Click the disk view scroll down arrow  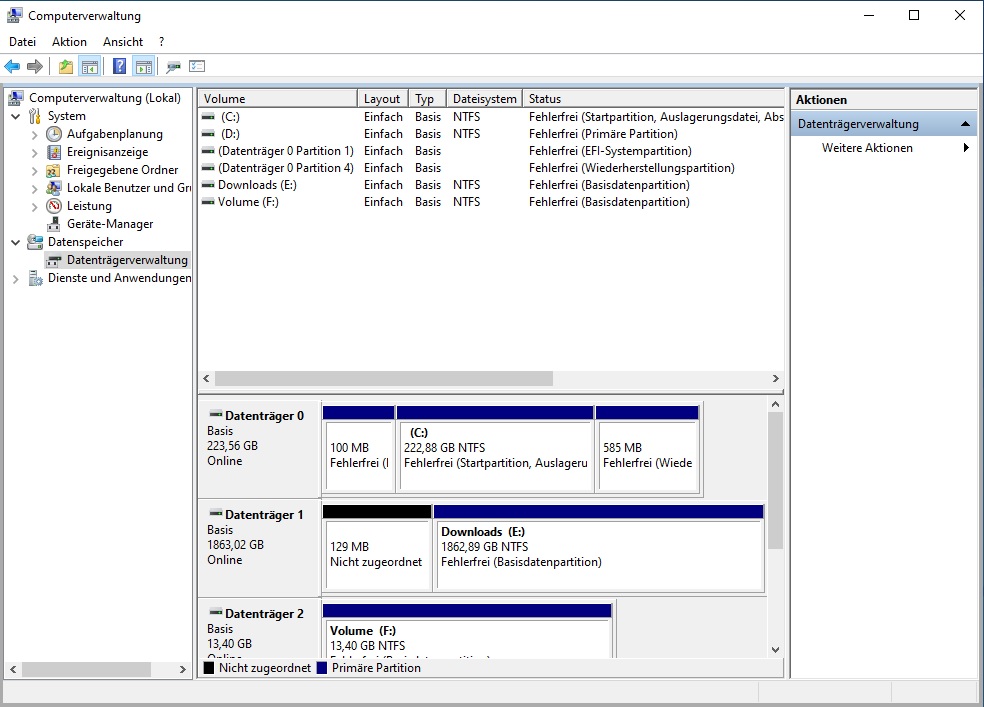point(776,650)
